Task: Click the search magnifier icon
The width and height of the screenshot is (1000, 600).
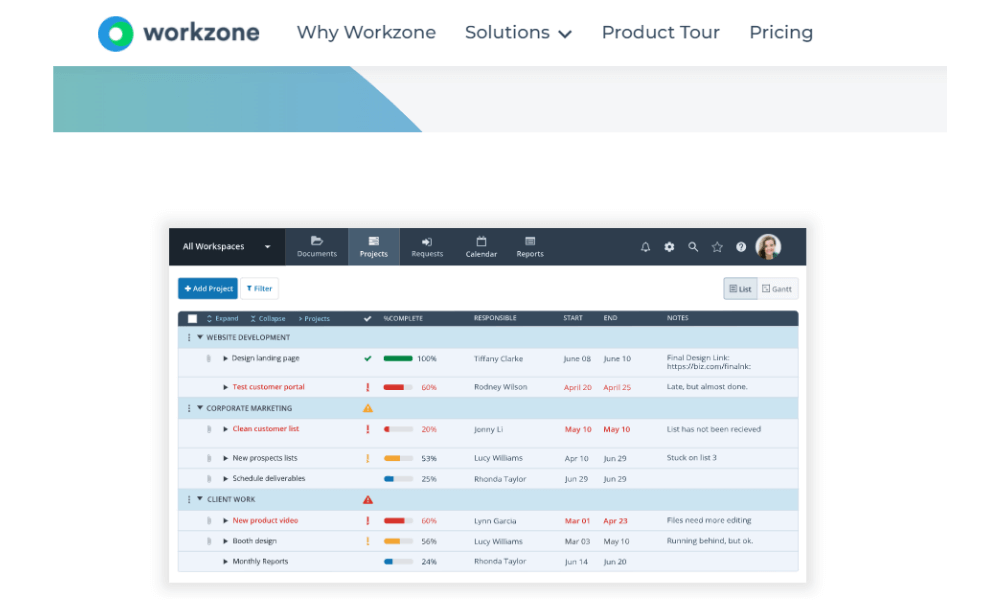Action: tap(693, 247)
